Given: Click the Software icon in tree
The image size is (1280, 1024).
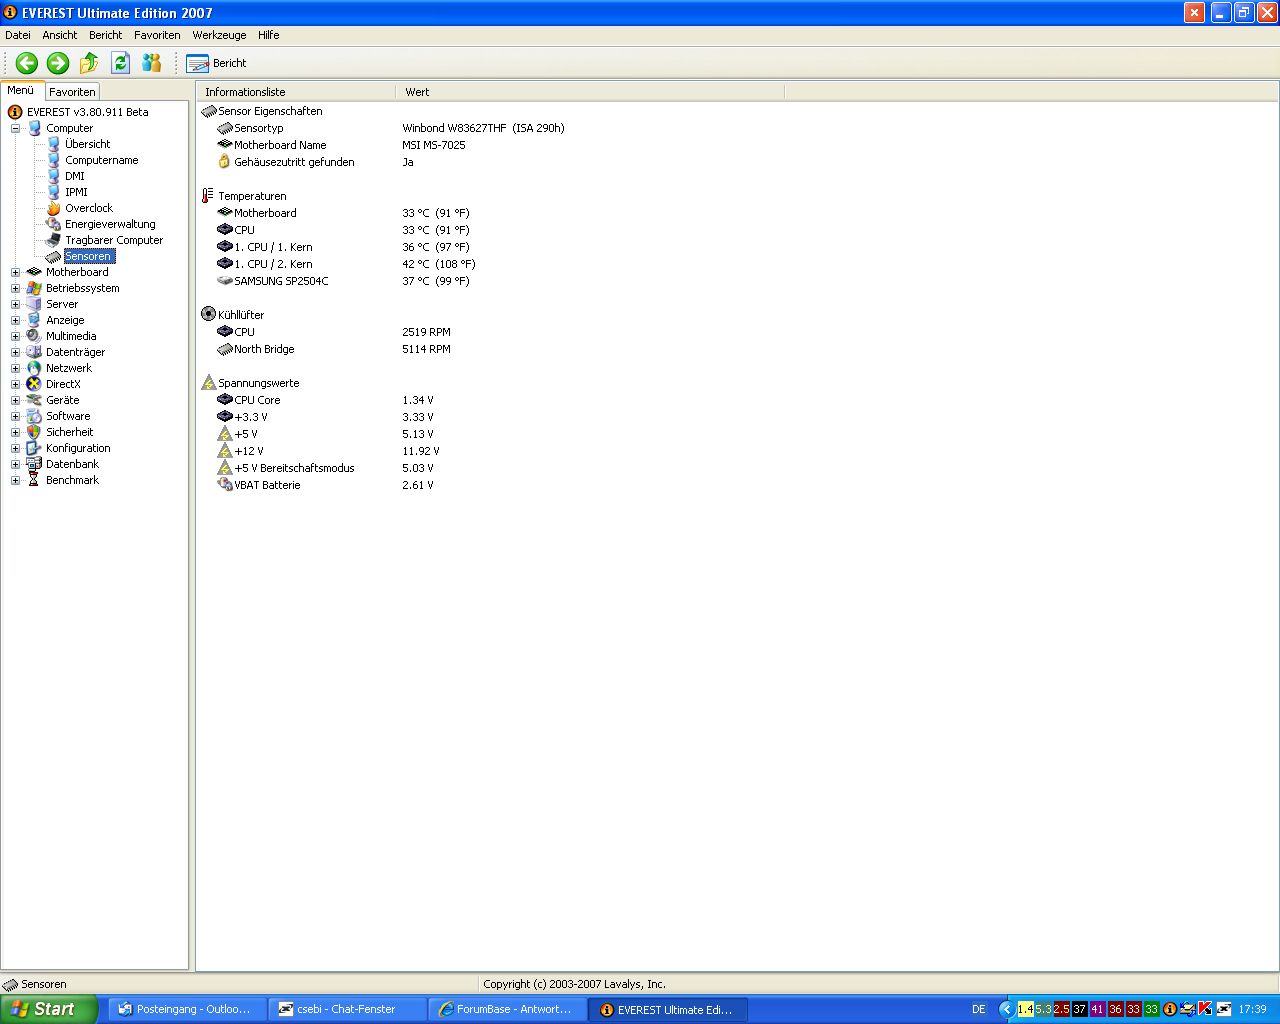Looking at the screenshot, I should [34, 416].
